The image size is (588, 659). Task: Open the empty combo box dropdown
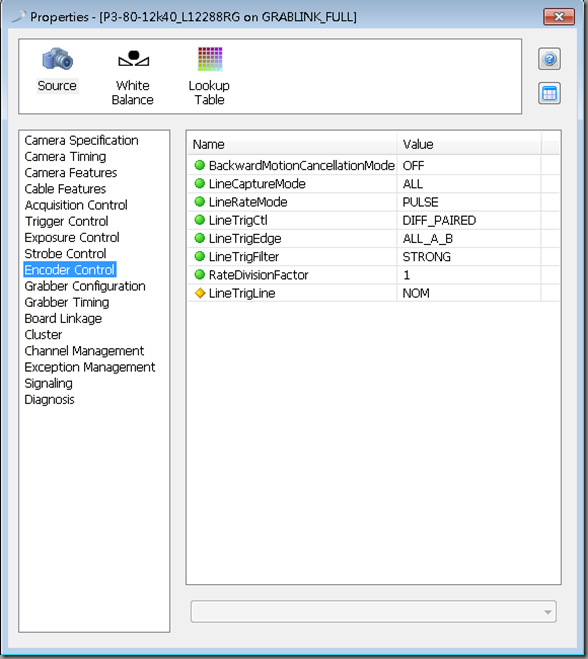click(x=374, y=612)
